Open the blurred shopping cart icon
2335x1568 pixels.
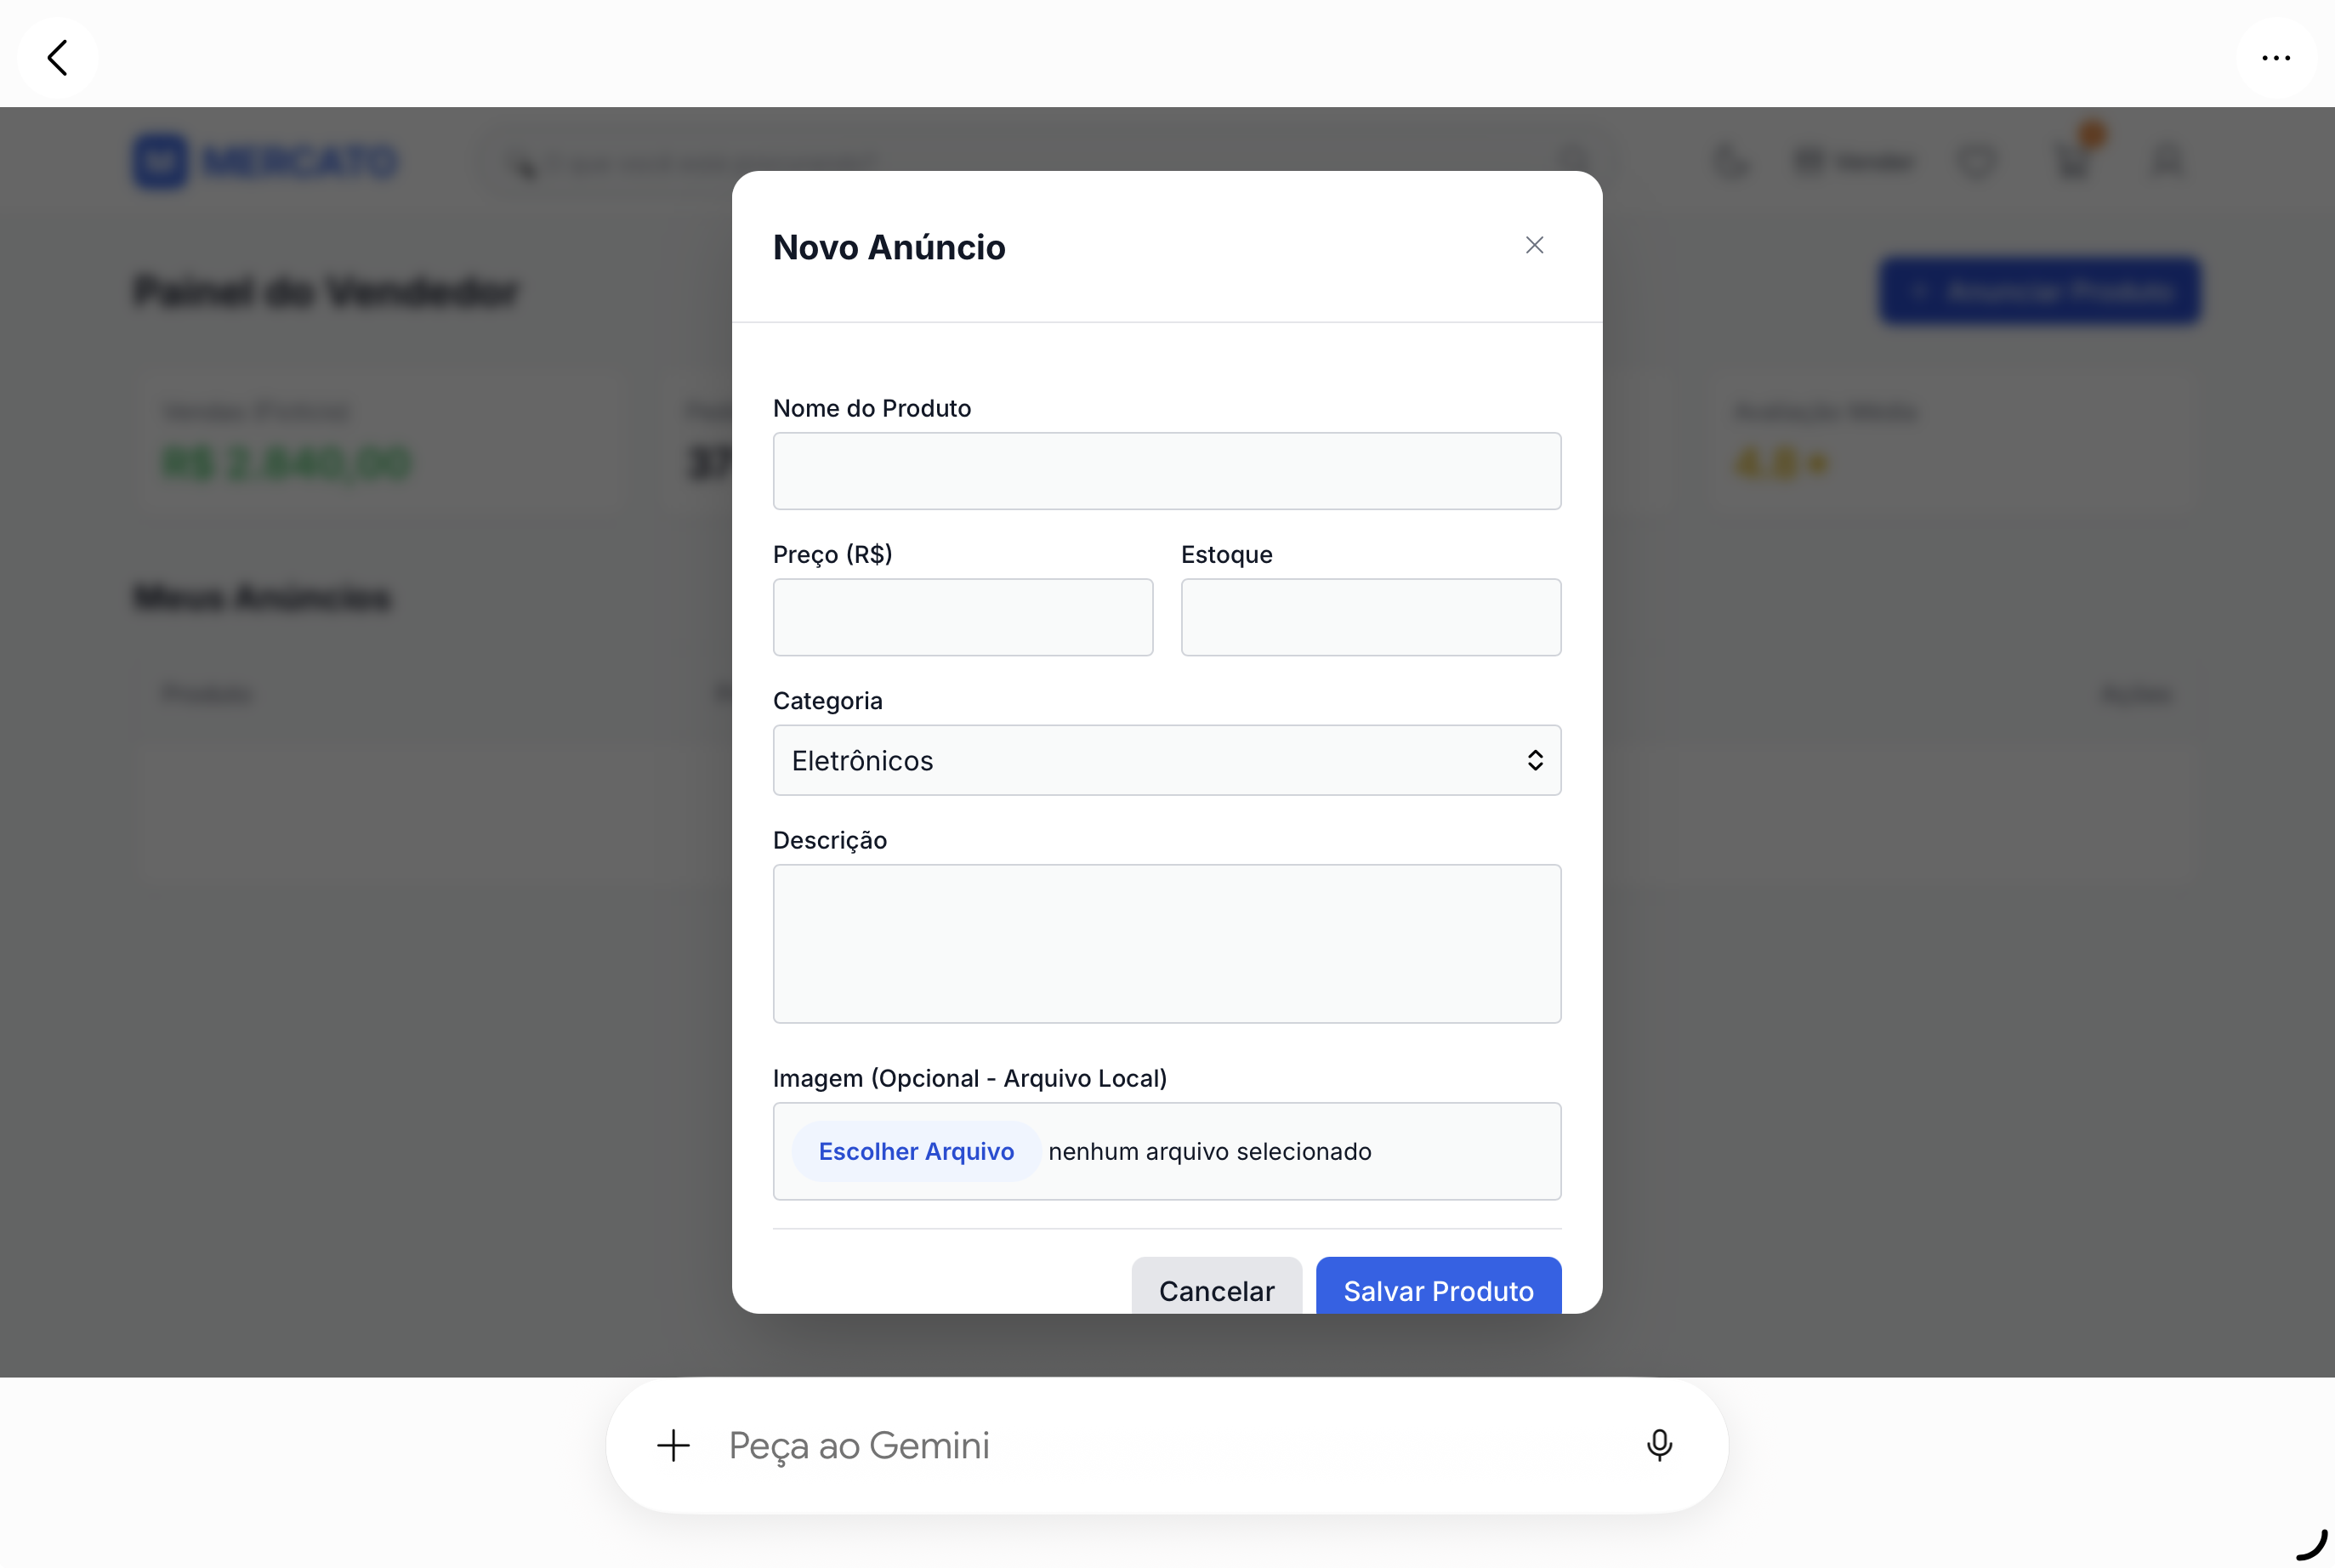[x=2074, y=160]
